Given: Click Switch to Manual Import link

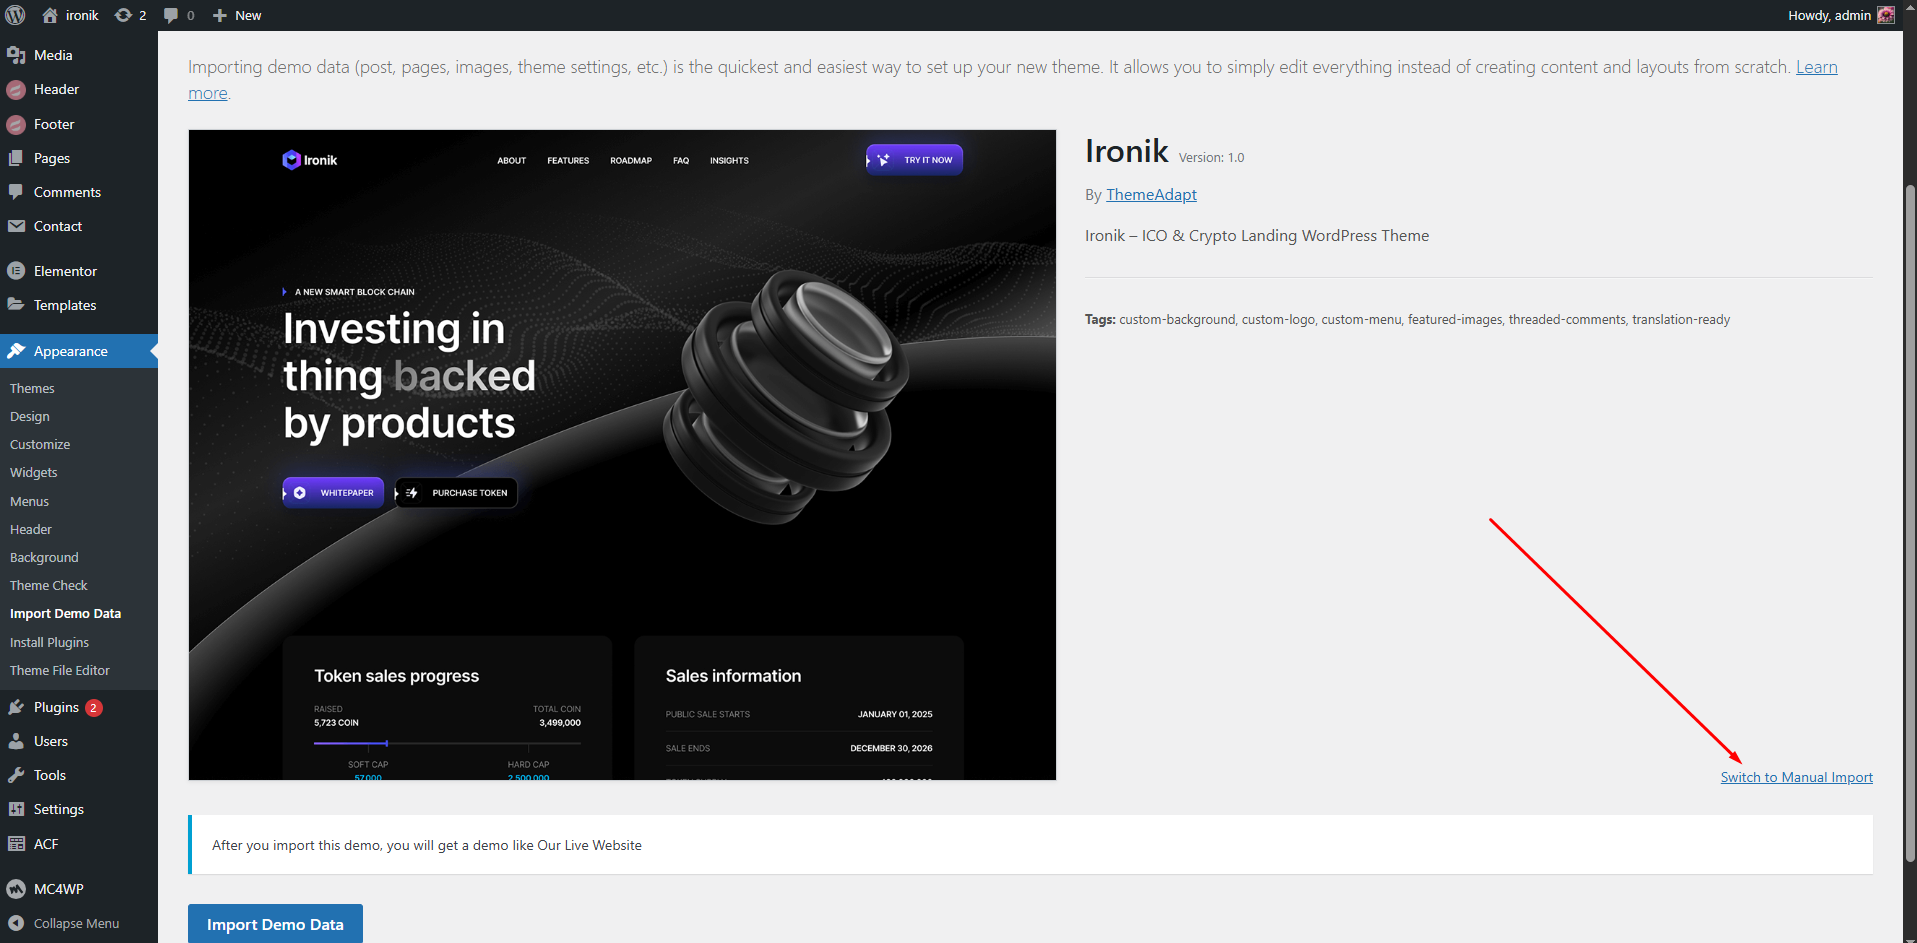Looking at the screenshot, I should pyautogui.click(x=1796, y=777).
